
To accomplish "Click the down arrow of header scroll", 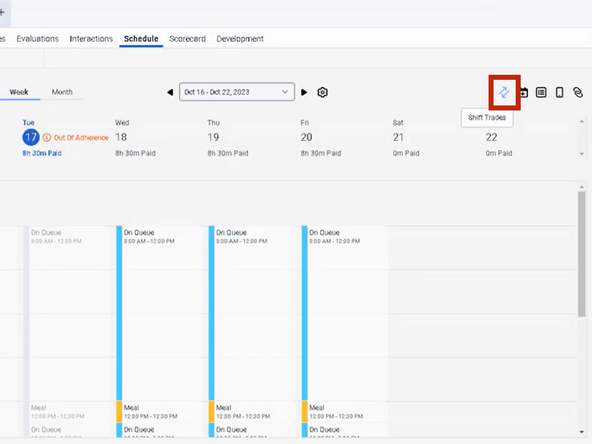I will (581, 154).
